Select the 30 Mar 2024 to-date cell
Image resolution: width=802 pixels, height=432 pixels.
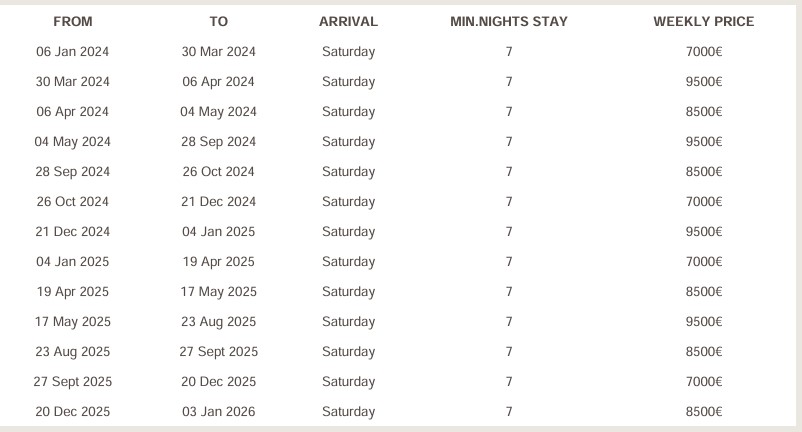pos(218,52)
